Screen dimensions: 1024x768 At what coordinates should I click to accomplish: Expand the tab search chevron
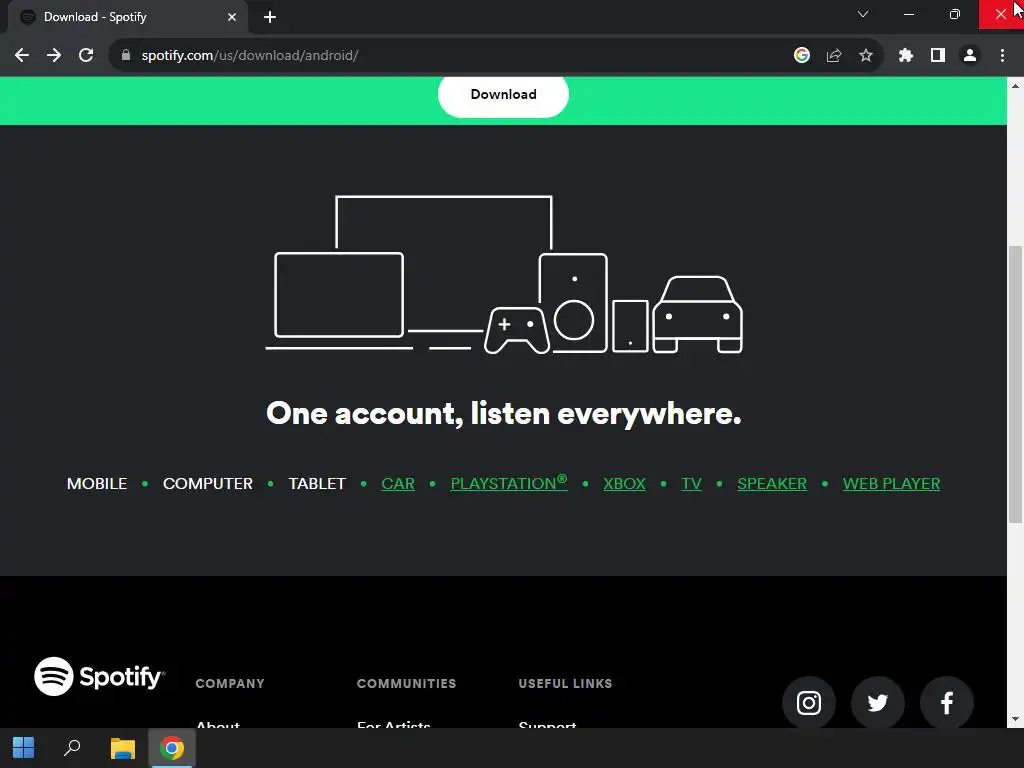(x=863, y=14)
